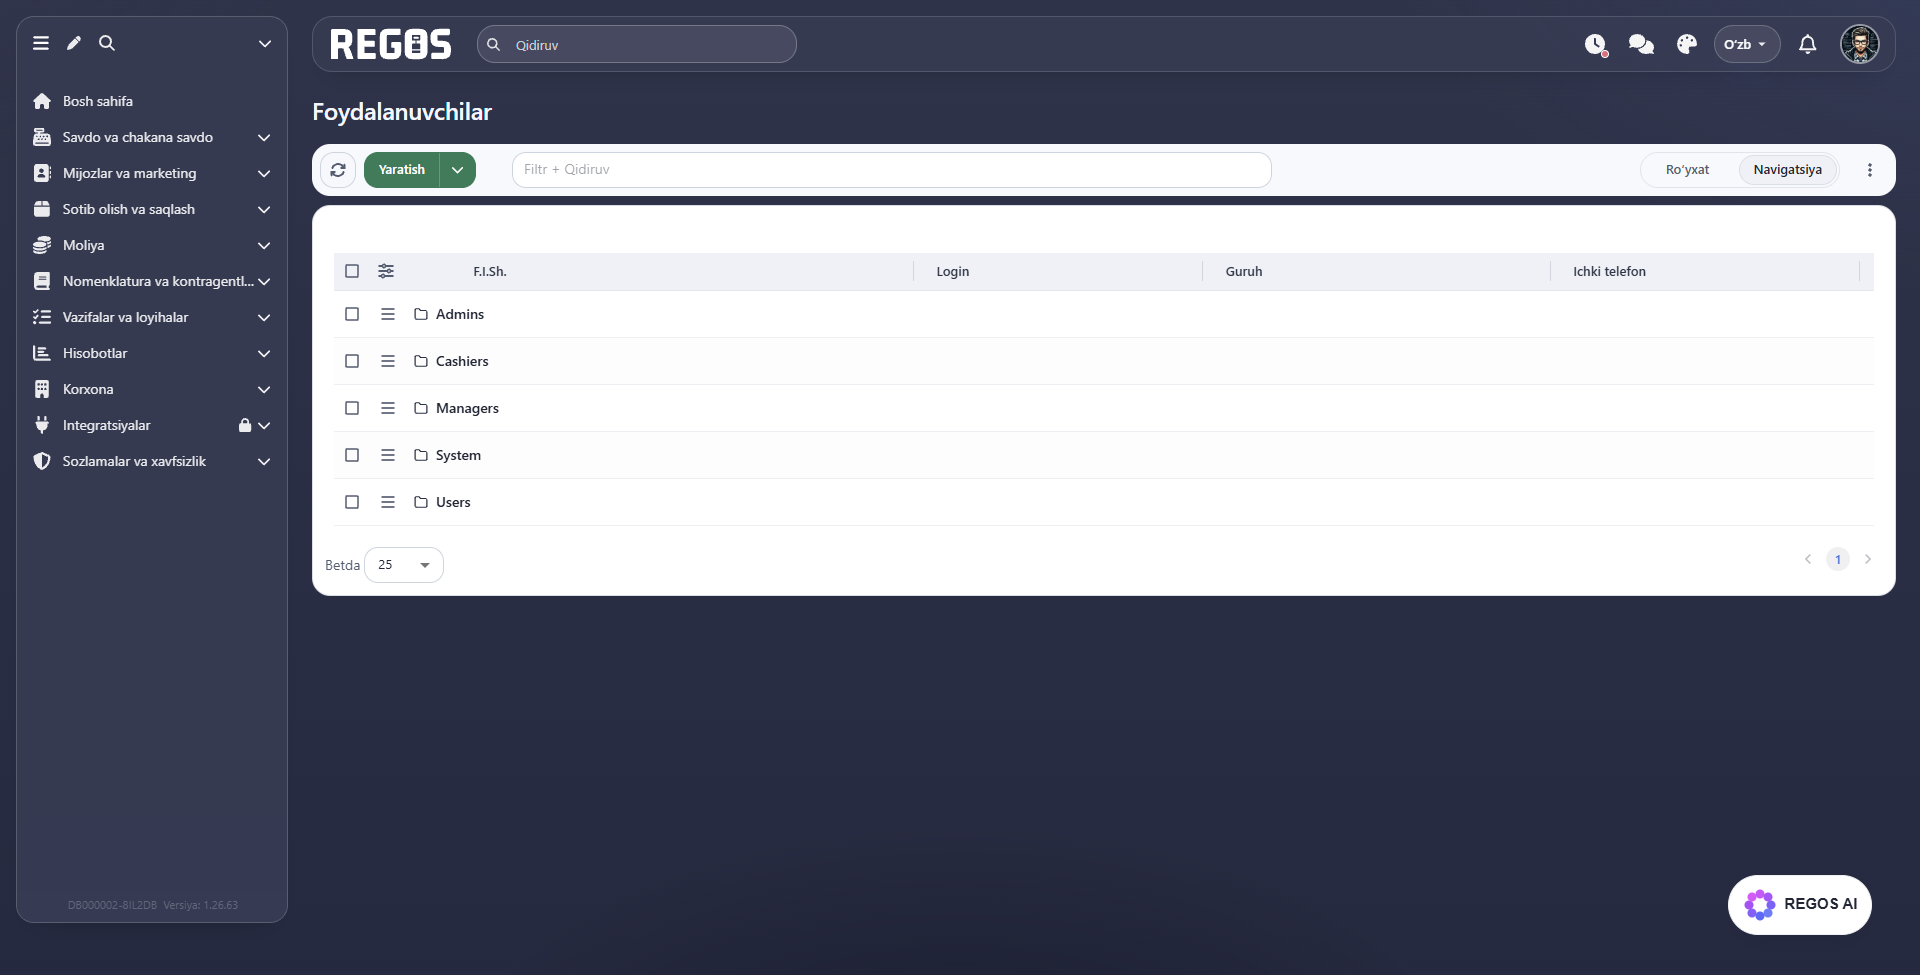
Task: Open the theme palette icon
Action: [1687, 44]
